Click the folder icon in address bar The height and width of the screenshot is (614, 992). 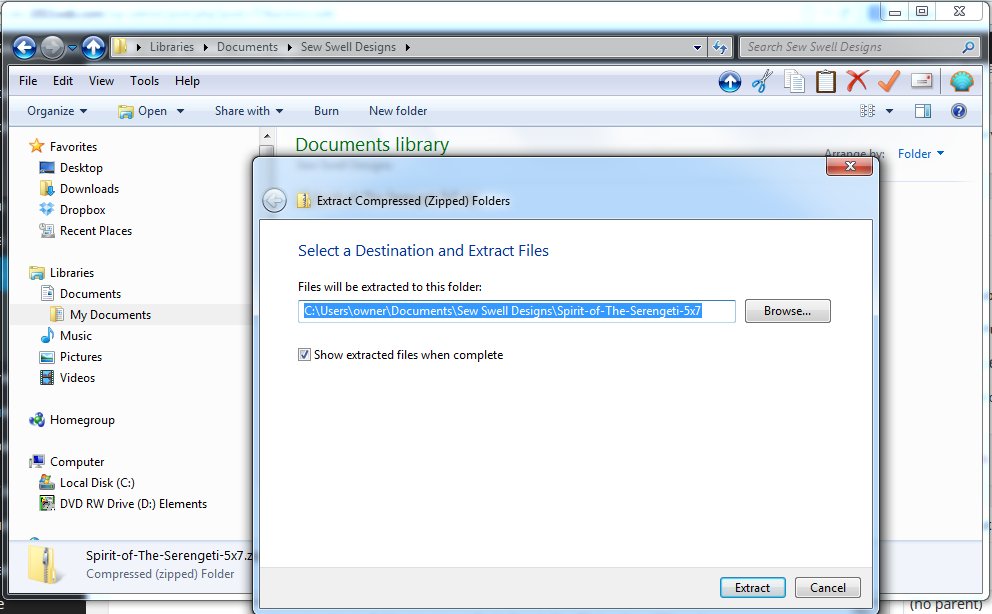(x=120, y=47)
